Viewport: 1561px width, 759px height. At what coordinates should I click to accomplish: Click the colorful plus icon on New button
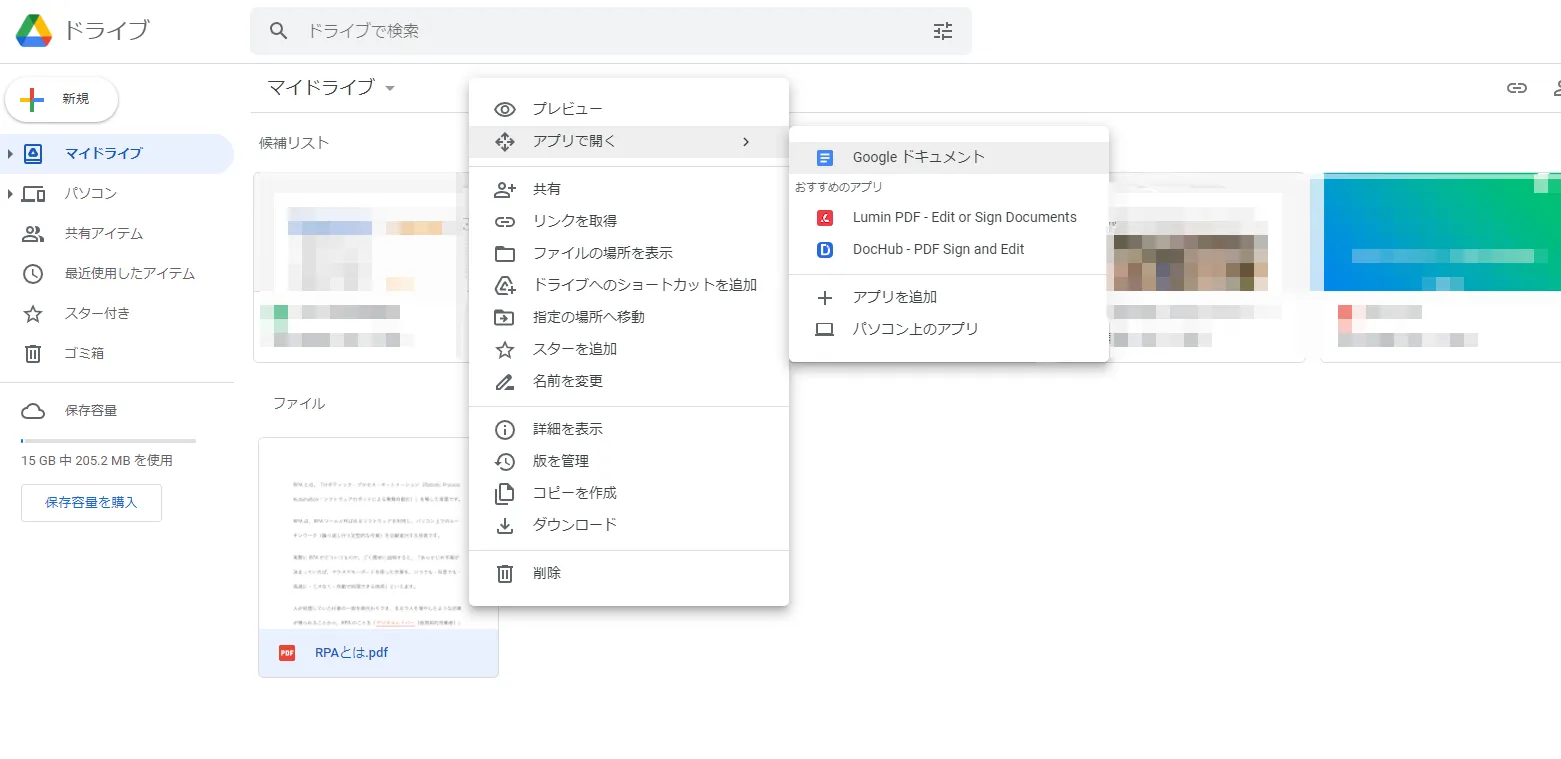[x=32, y=99]
